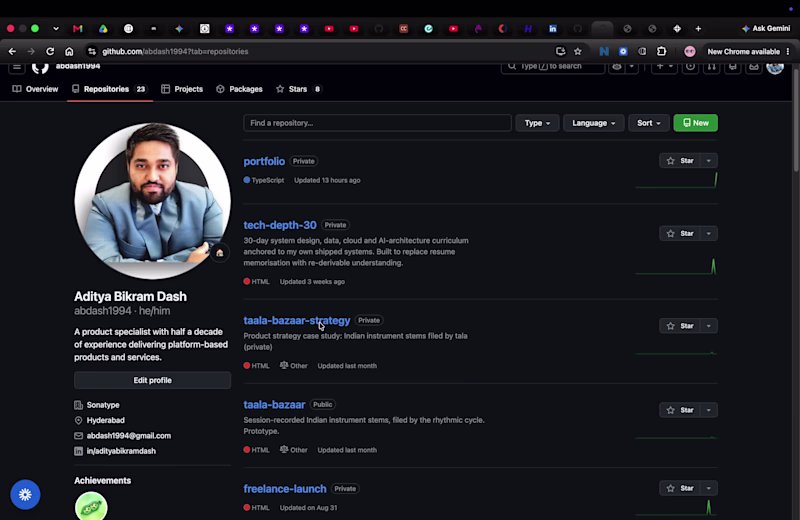Click the github.com address bar
800x520 pixels.
321,52
